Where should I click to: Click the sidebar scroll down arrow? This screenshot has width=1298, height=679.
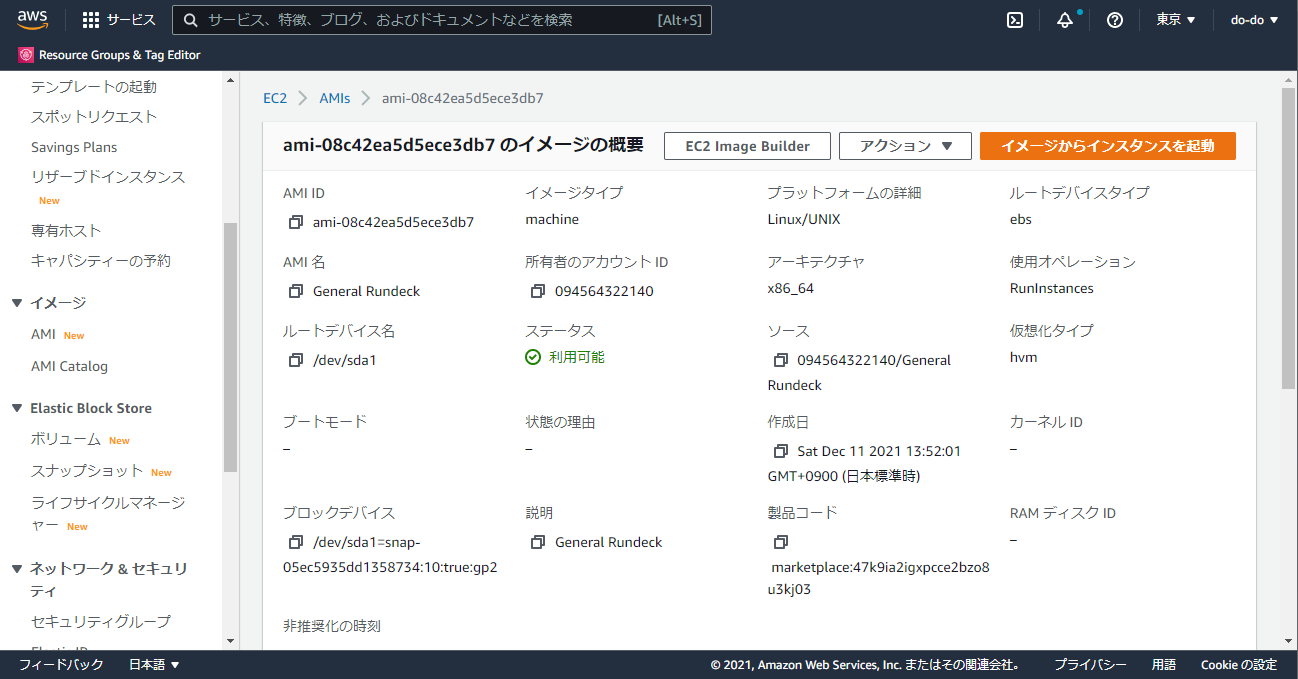[x=230, y=641]
